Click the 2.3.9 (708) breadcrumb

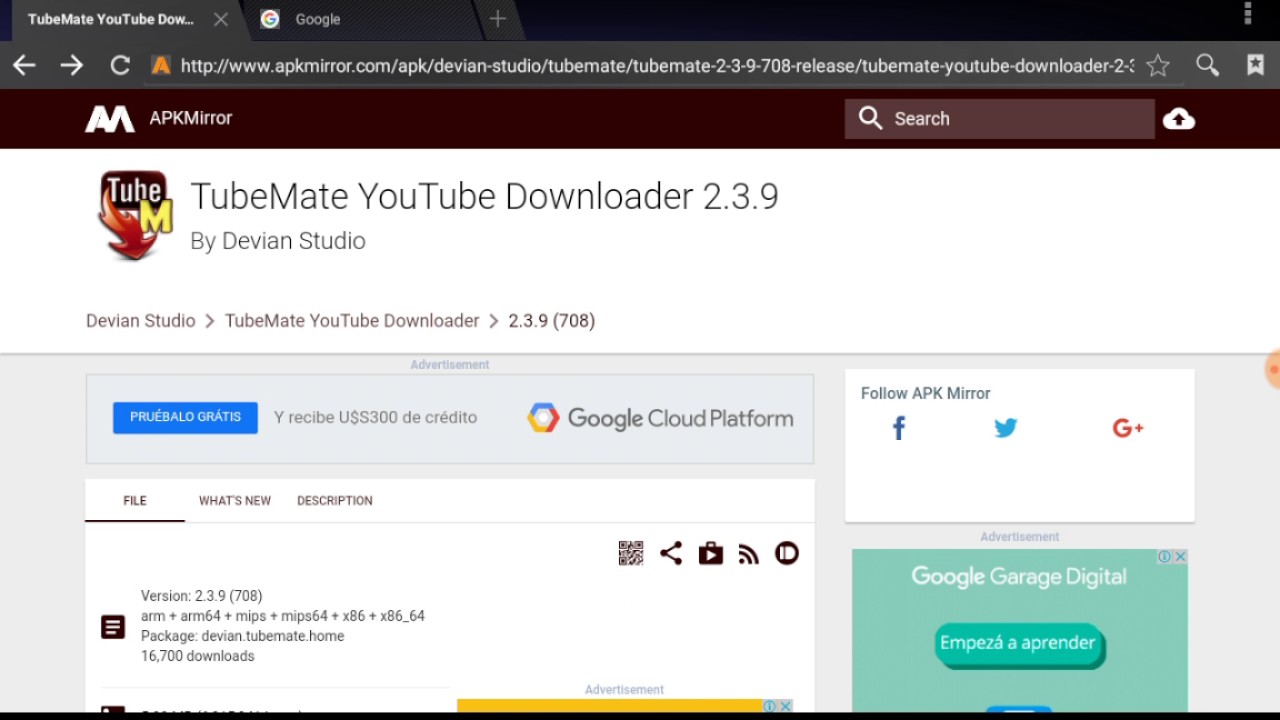tap(551, 321)
